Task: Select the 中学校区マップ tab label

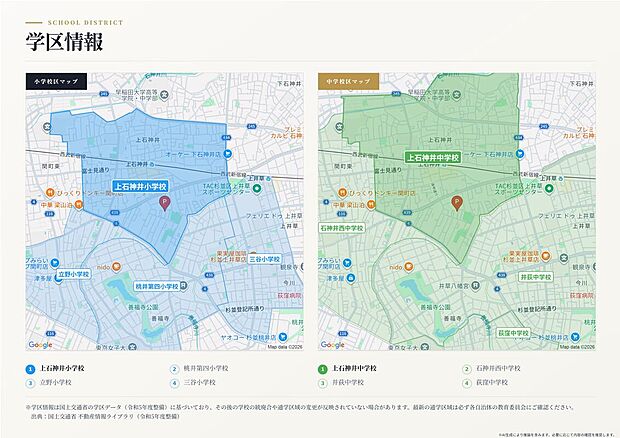Action: pos(348,81)
